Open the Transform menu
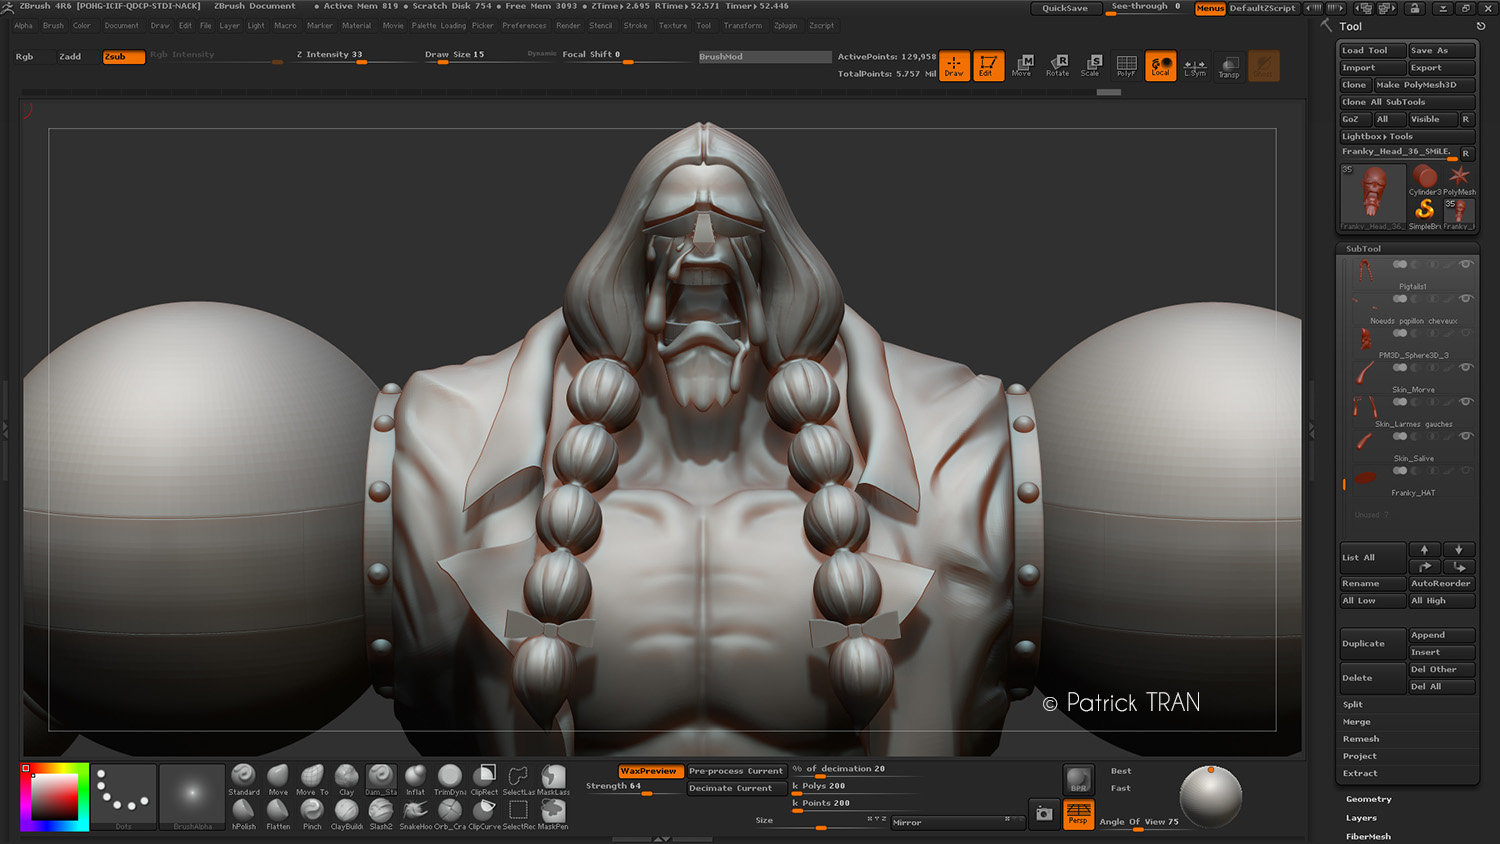Screen dimensions: 1500x844 (x=743, y=26)
